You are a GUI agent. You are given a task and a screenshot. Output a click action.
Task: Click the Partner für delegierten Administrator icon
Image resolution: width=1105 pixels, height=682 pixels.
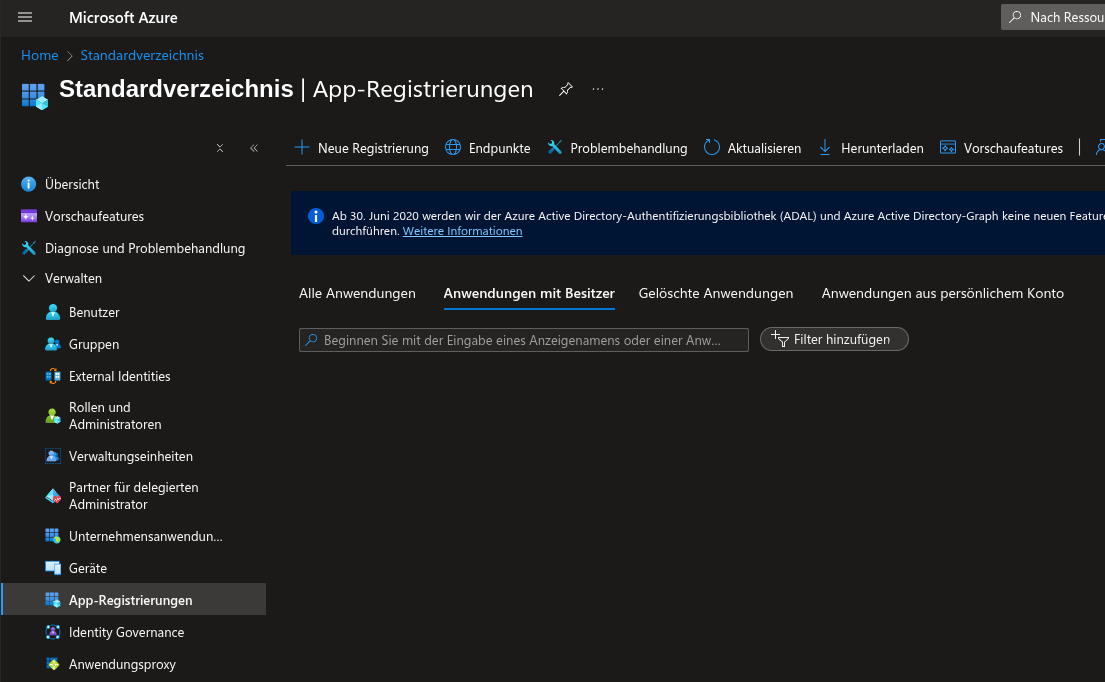point(53,496)
